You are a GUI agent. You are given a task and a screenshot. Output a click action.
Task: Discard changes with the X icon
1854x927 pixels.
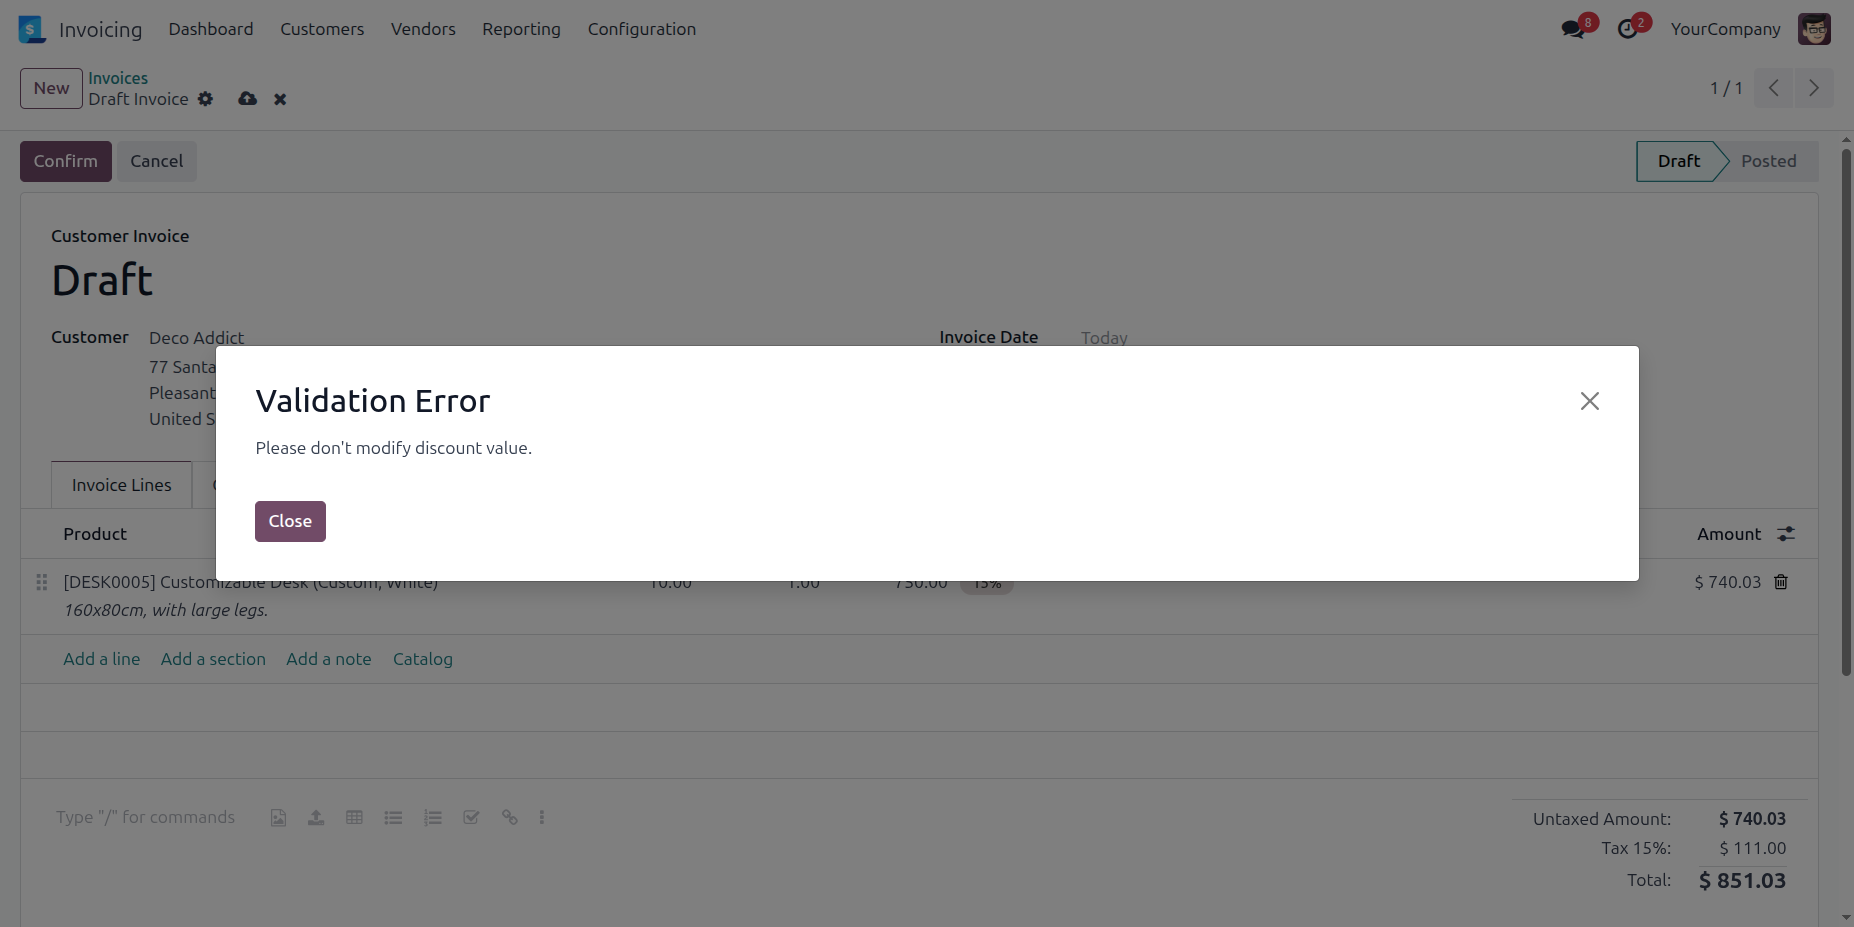[x=280, y=99]
